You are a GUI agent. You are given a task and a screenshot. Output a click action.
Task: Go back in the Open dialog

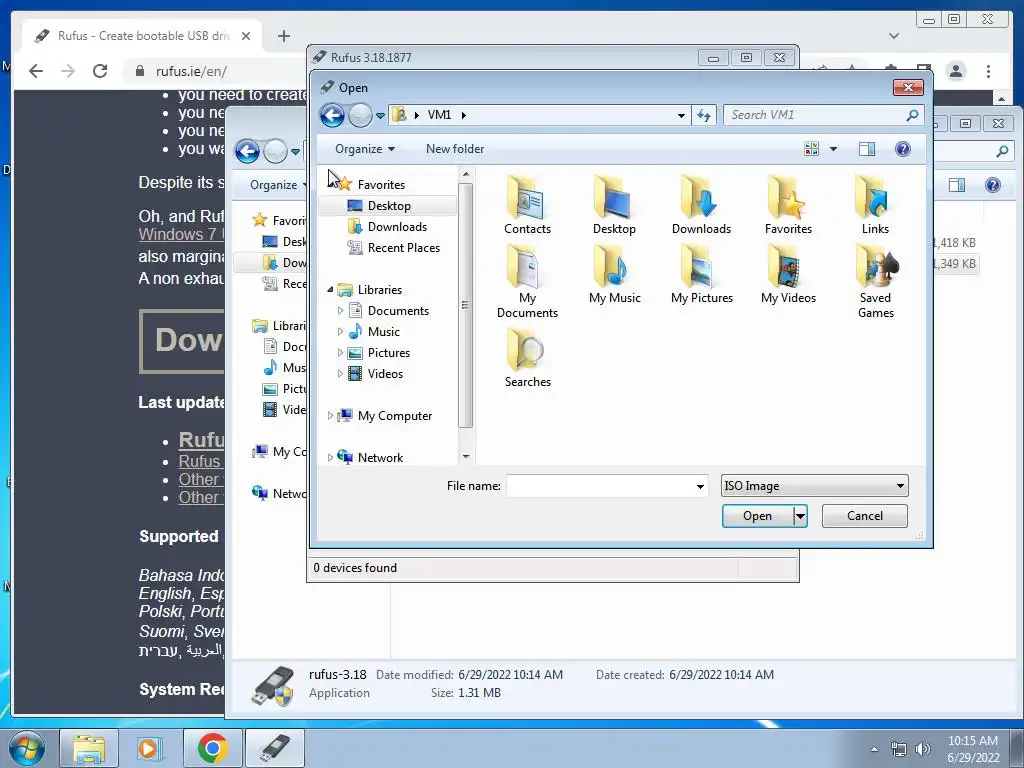click(x=332, y=116)
